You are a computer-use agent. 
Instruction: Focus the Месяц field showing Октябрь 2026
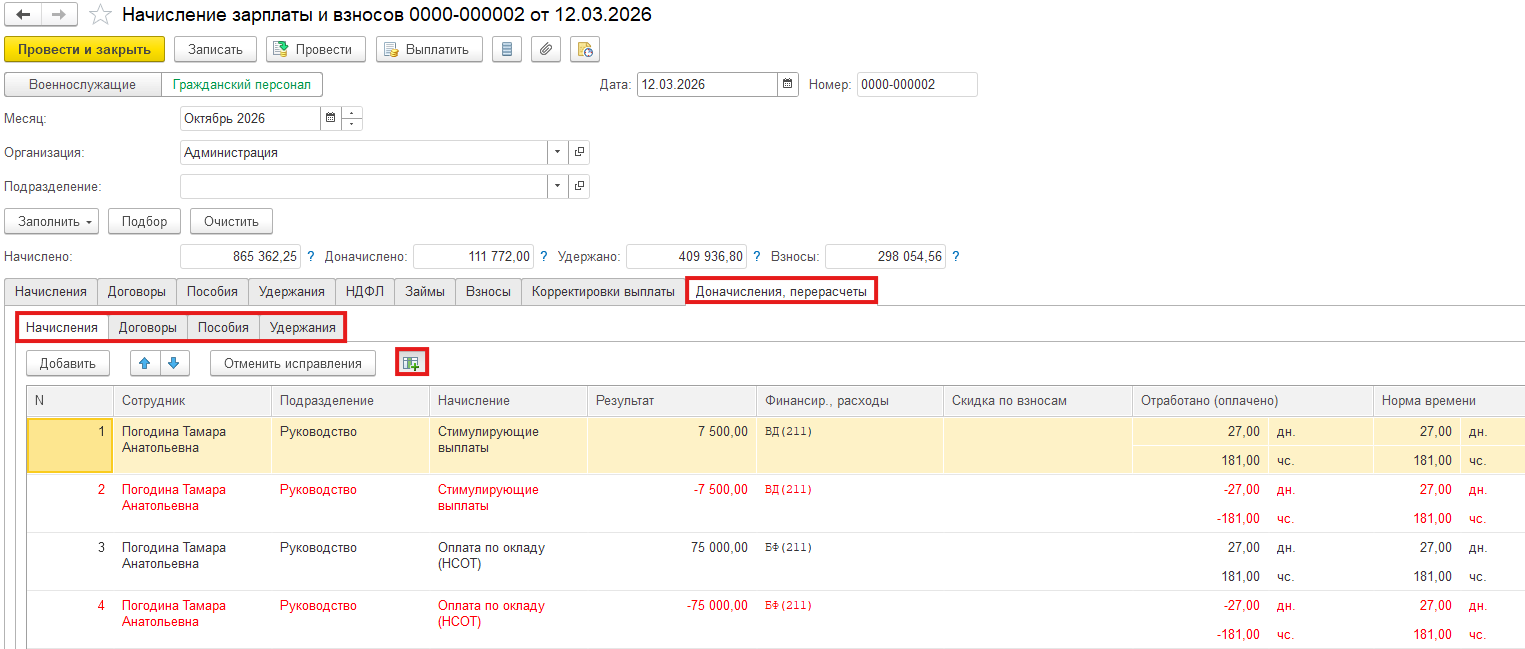pyautogui.click(x=250, y=118)
